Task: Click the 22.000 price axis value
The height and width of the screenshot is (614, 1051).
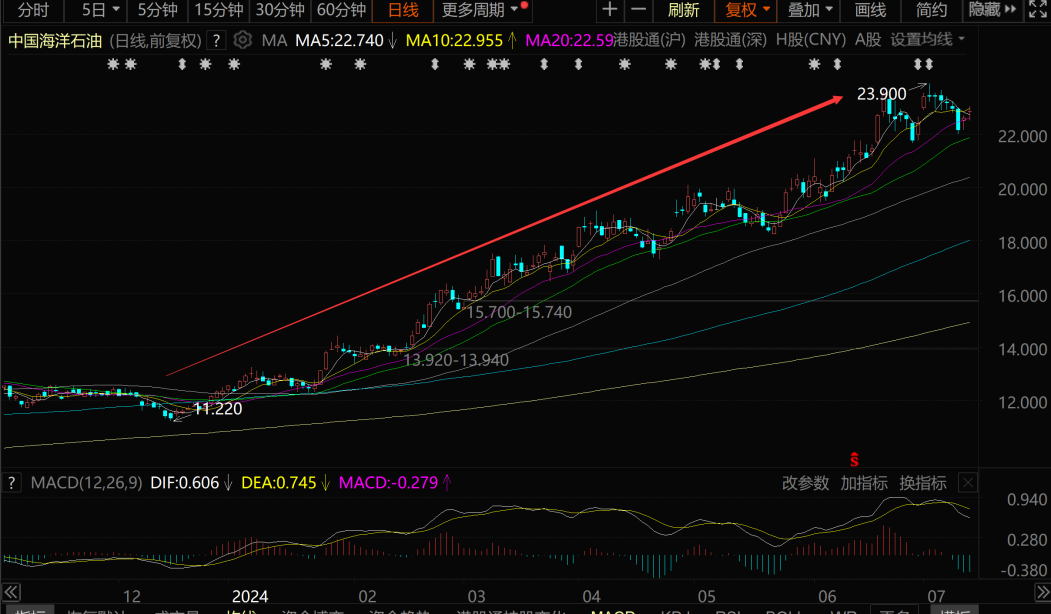Action: [x=1022, y=137]
